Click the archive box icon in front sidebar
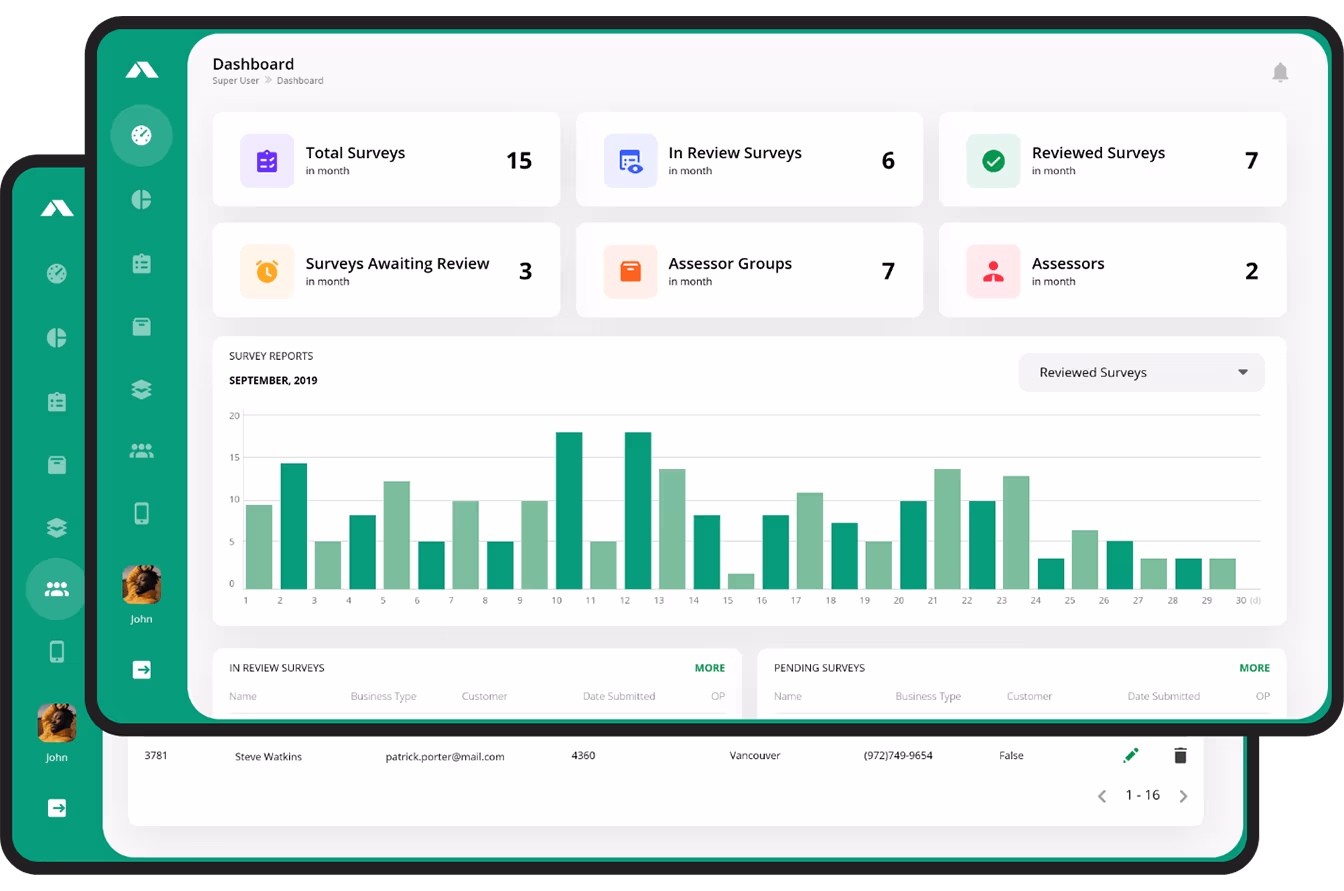 (x=141, y=327)
